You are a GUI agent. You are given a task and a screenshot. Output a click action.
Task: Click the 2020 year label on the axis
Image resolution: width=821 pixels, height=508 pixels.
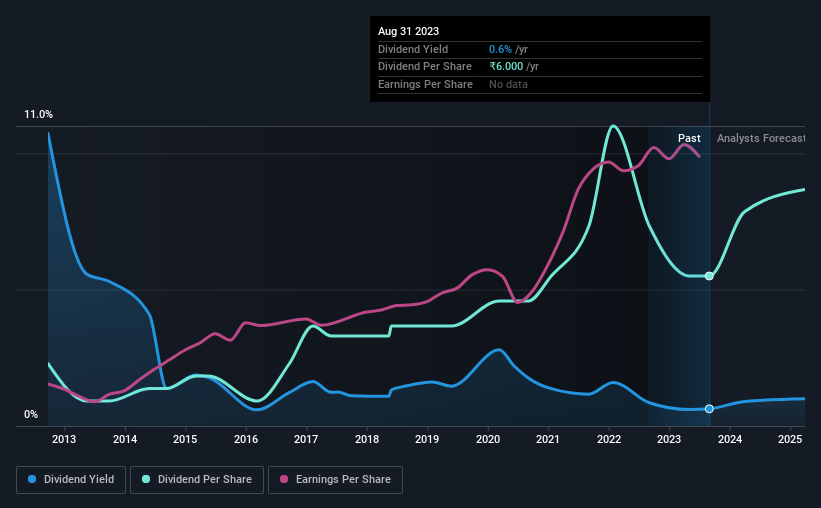coord(487,439)
